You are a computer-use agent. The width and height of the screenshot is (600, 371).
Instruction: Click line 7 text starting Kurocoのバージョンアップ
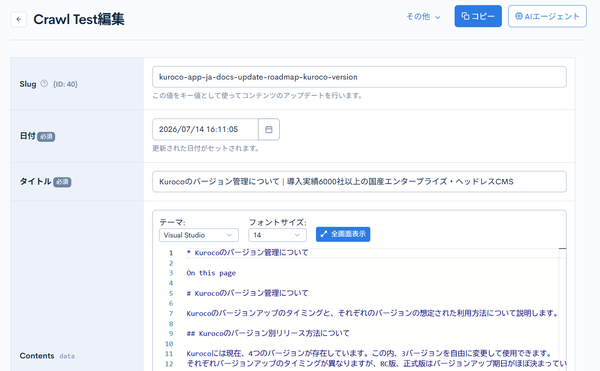pyautogui.click(x=372, y=313)
